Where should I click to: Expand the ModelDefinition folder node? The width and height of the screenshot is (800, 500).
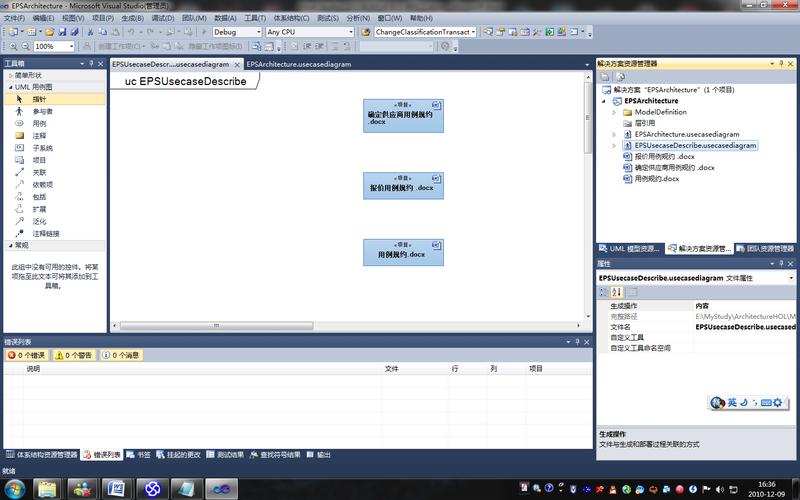[x=615, y=112]
